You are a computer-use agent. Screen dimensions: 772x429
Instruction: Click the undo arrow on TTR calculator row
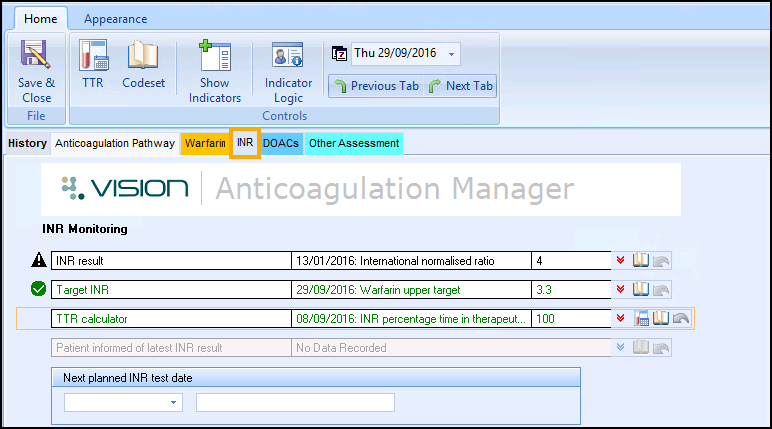pyautogui.click(x=681, y=319)
